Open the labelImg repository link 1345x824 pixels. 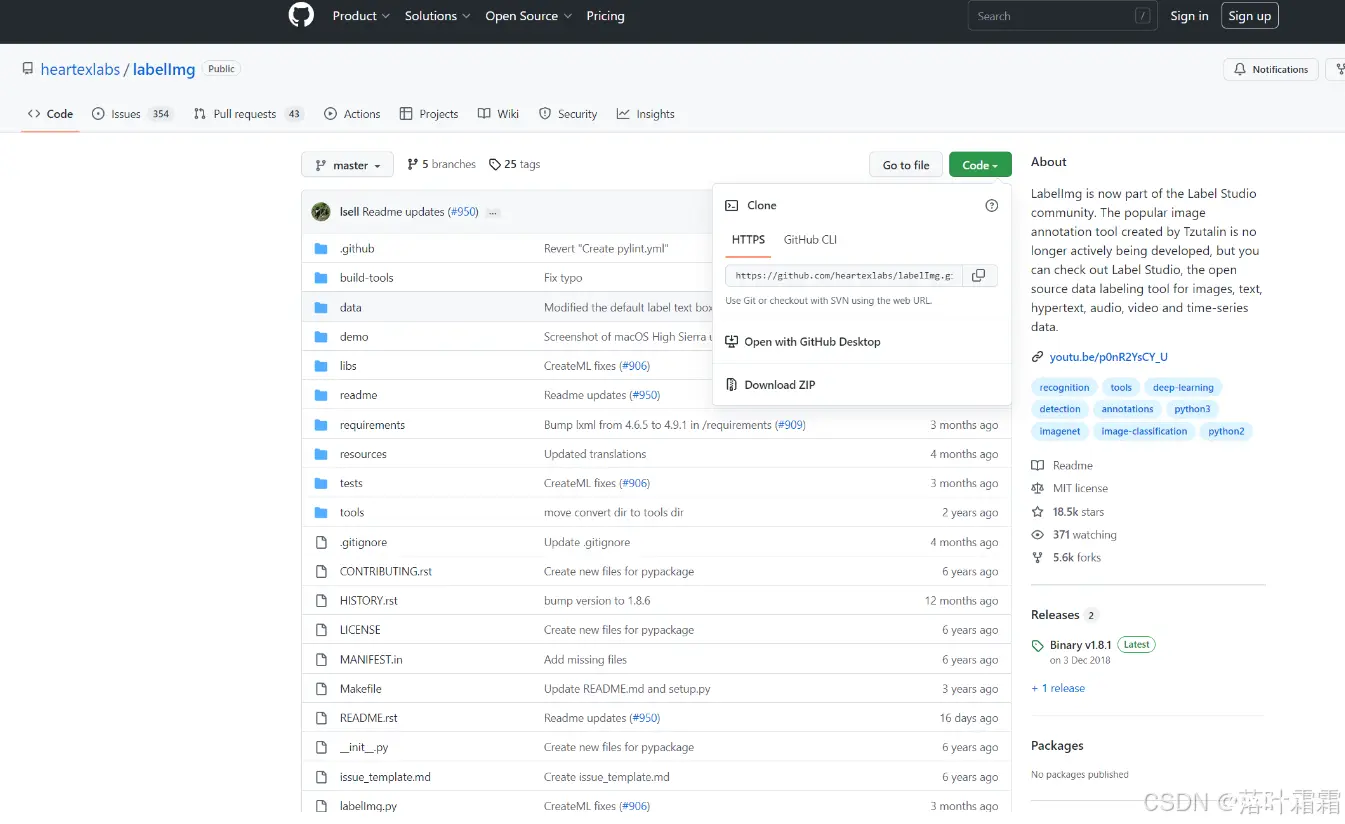164,69
